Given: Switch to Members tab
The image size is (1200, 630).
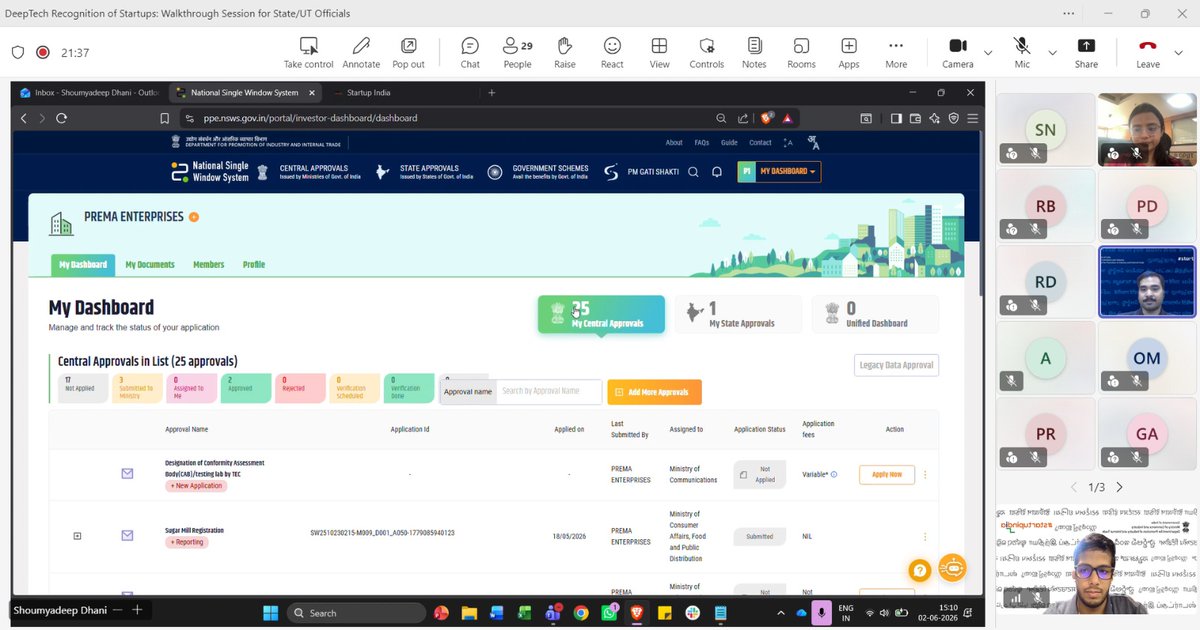Looking at the screenshot, I should [x=209, y=265].
